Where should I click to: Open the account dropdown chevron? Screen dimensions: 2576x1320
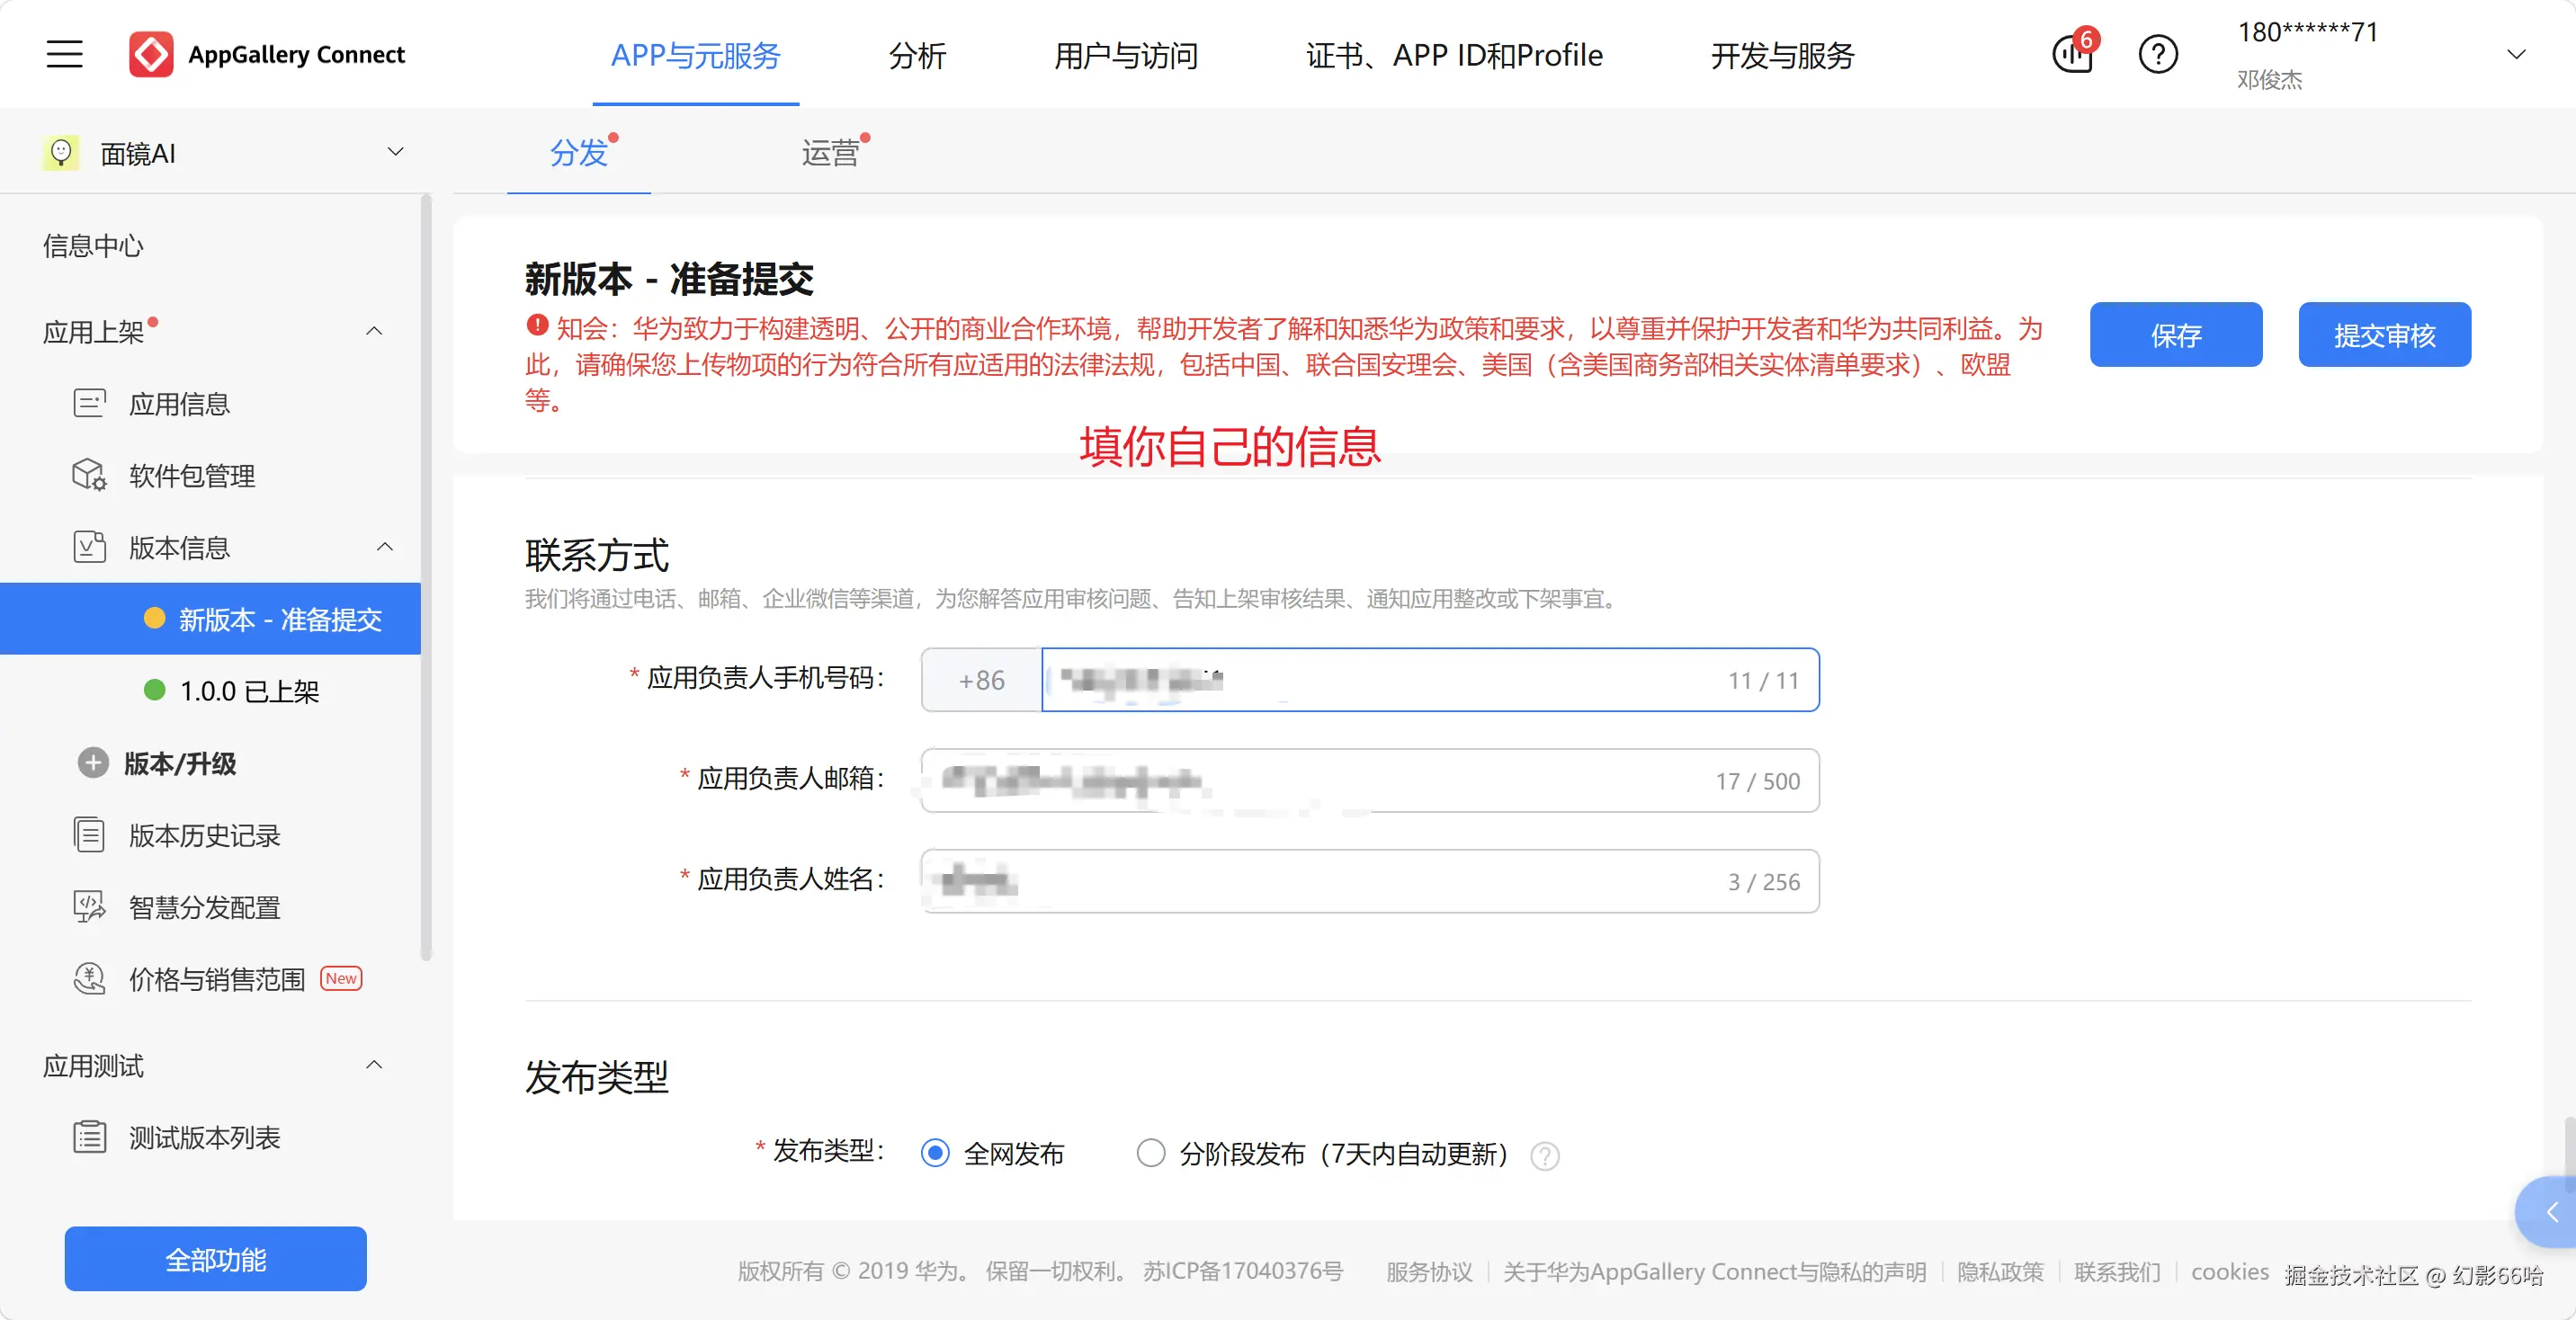pos(2516,54)
